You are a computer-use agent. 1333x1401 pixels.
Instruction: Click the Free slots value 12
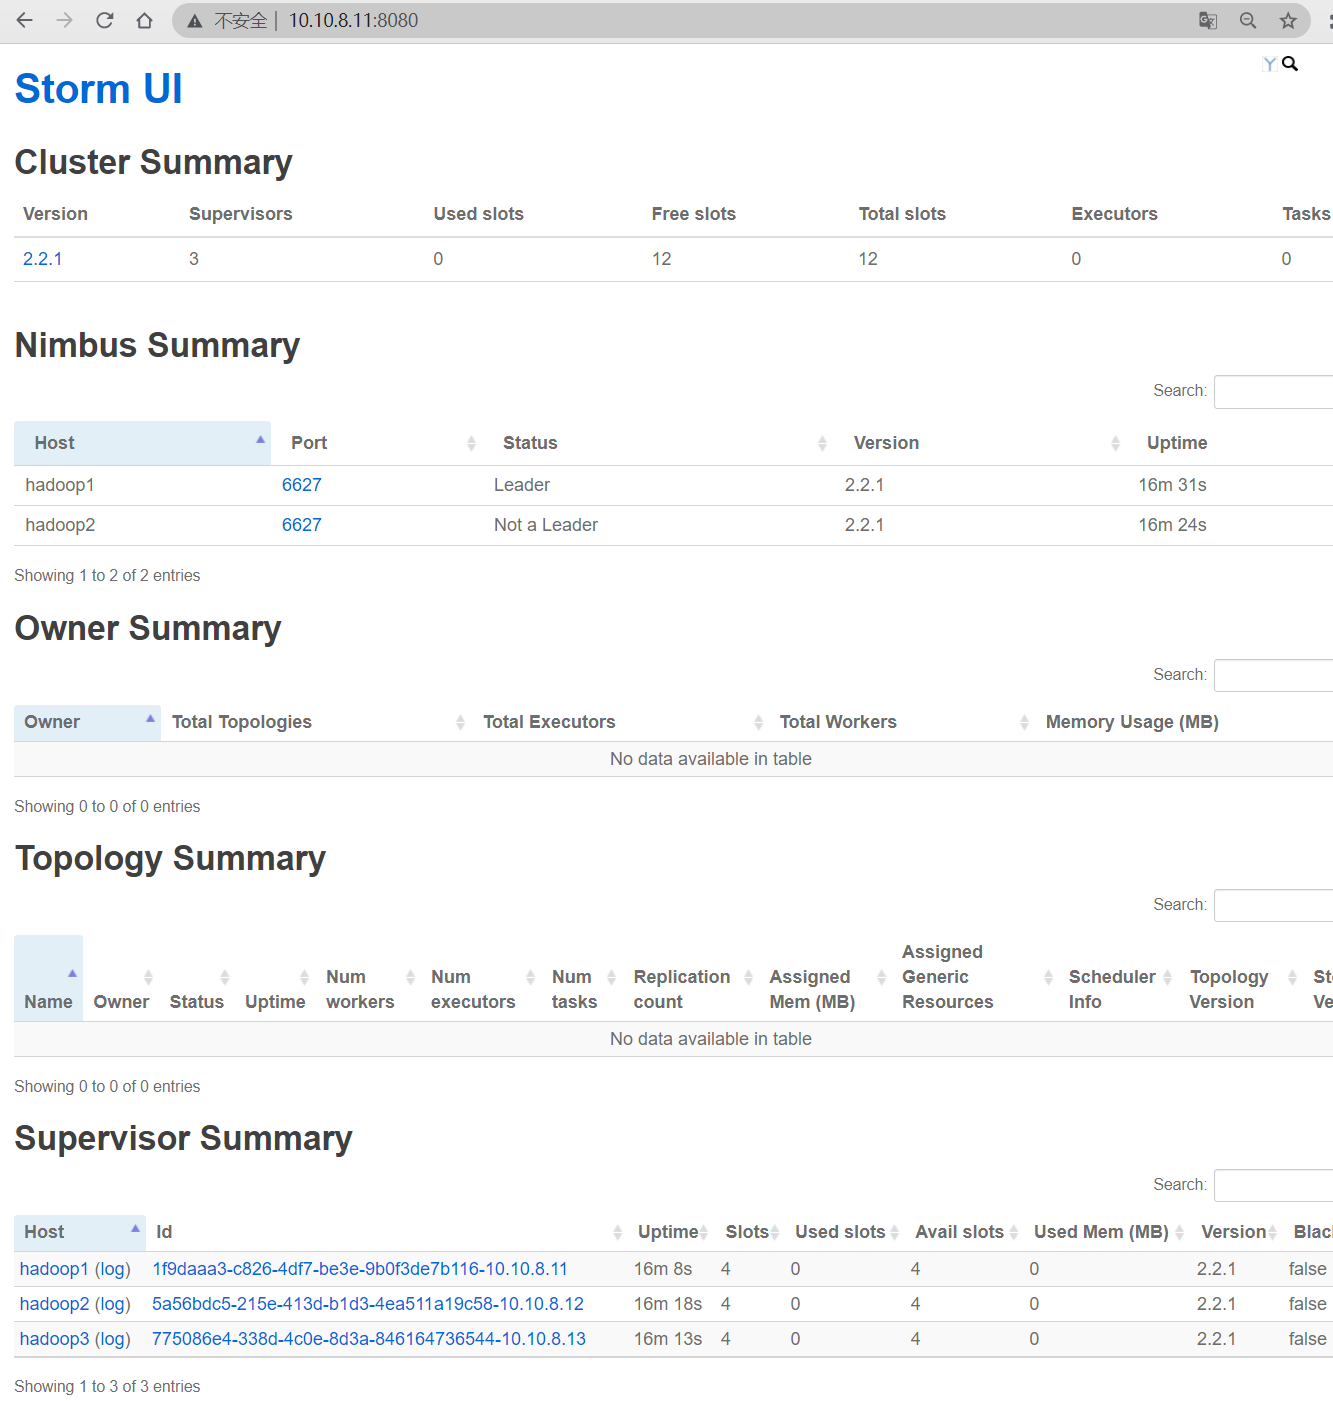(x=662, y=259)
